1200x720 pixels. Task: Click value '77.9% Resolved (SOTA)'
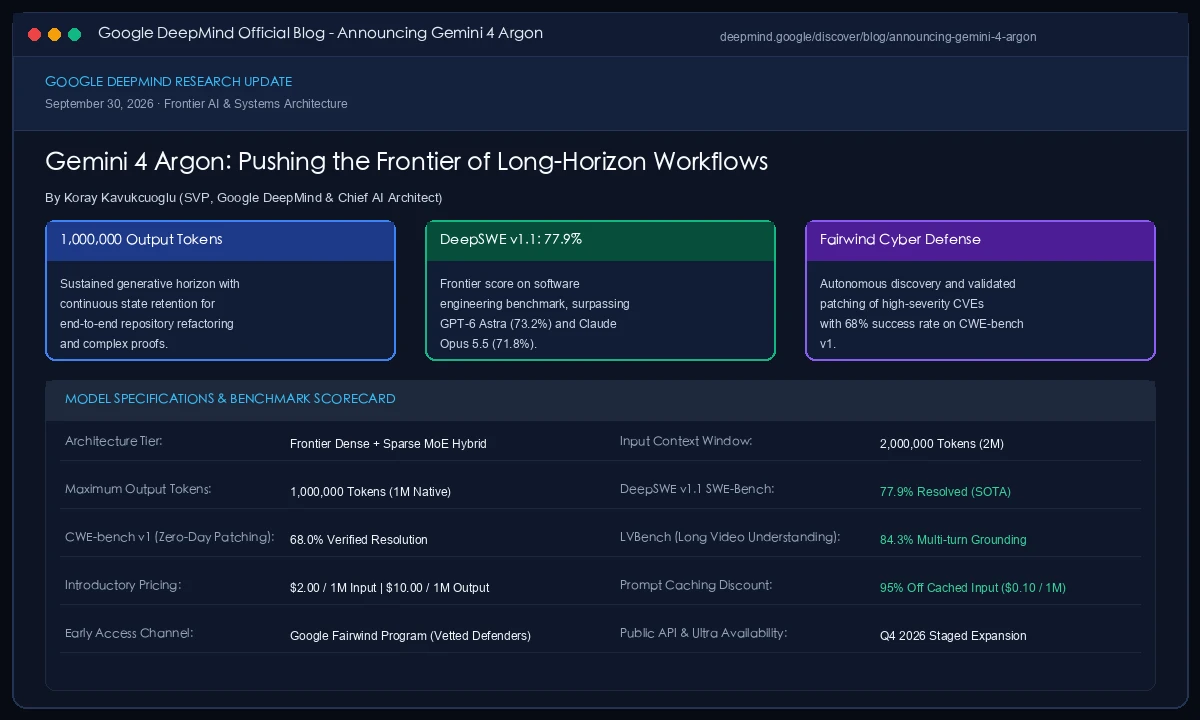click(945, 492)
